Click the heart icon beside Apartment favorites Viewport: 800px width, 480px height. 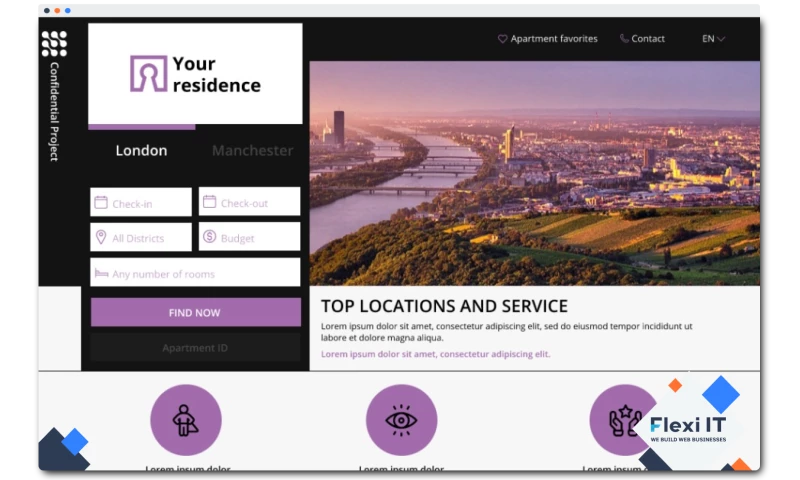[x=502, y=39]
